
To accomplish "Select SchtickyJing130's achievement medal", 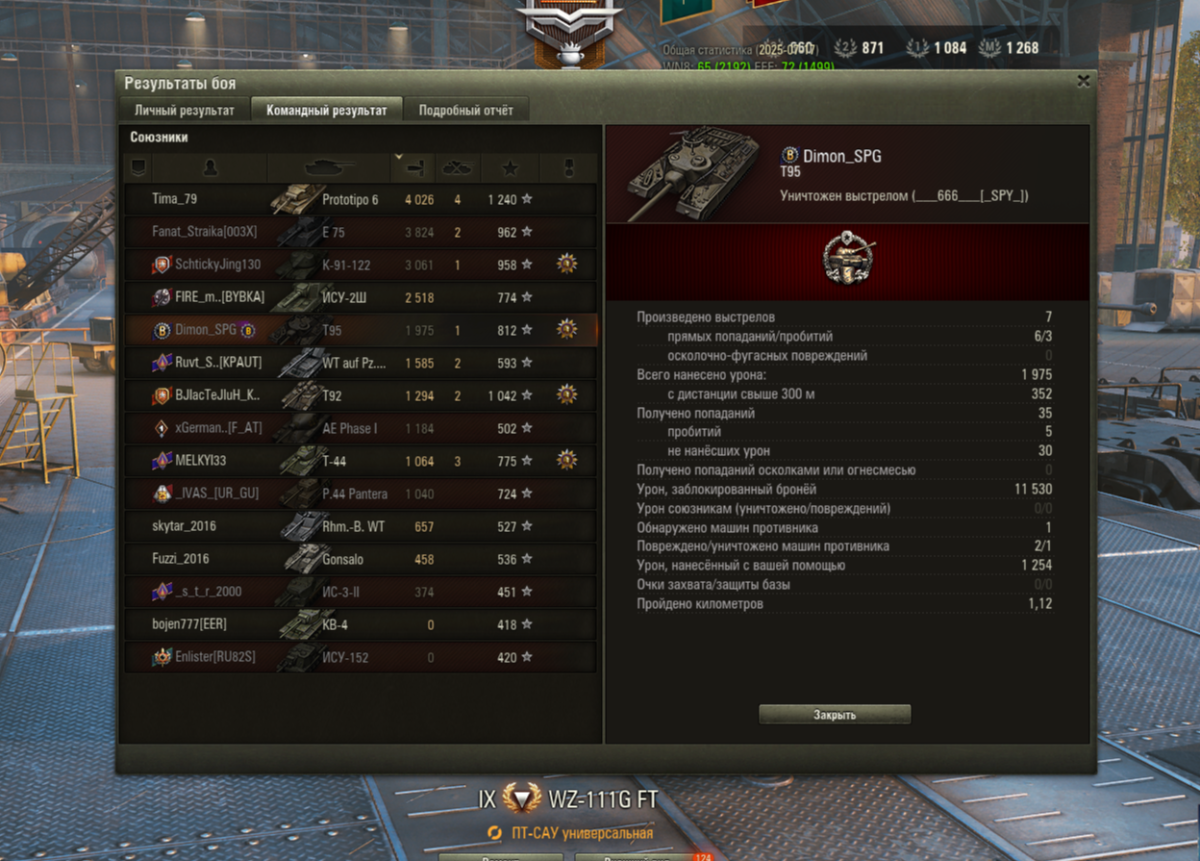I will coord(567,264).
